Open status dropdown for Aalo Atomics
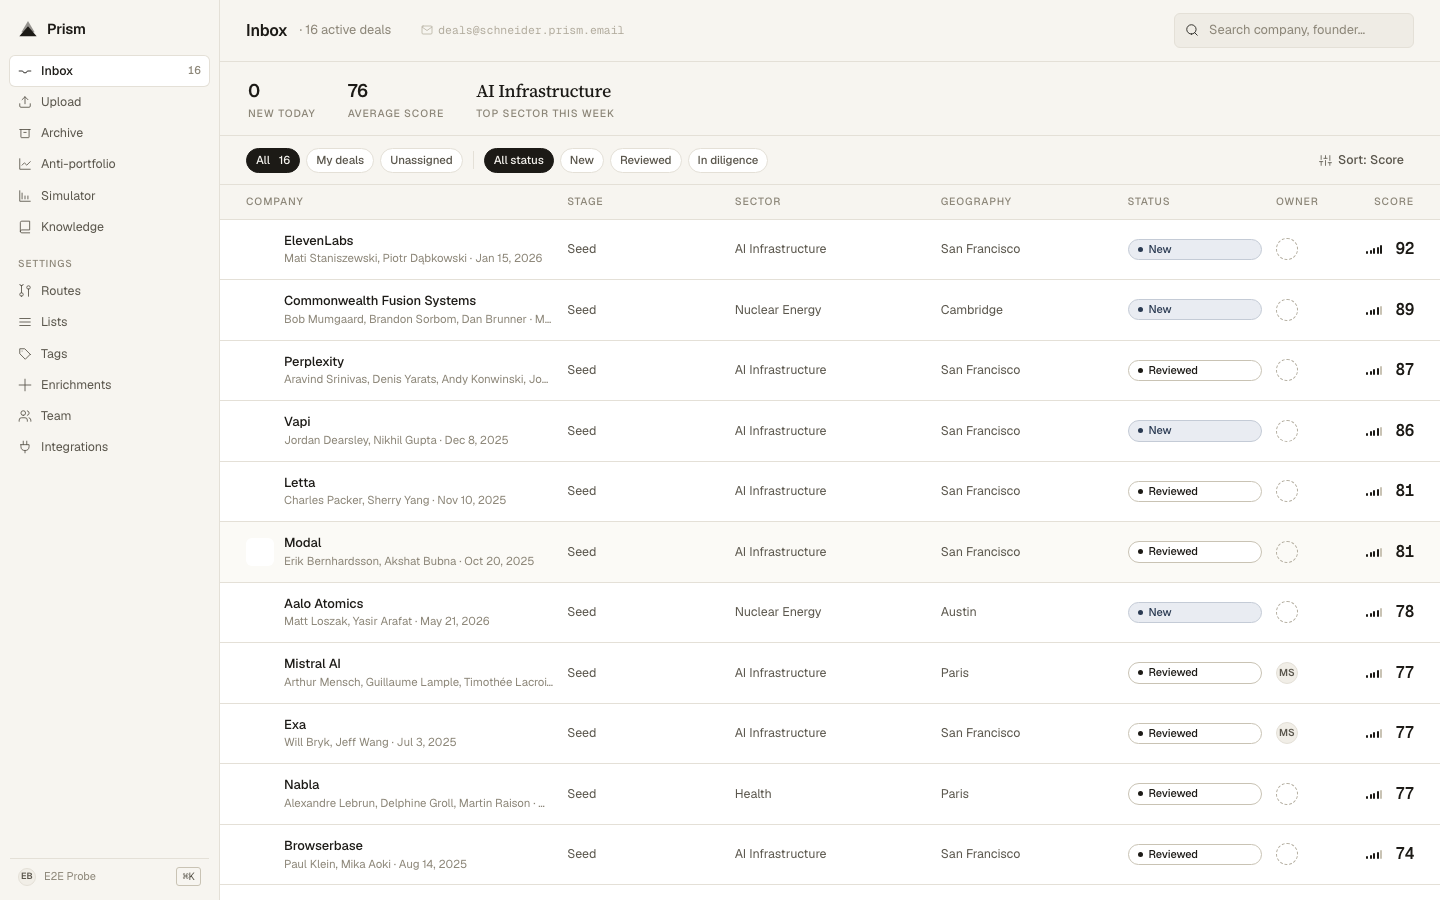1440x900 pixels. pos(1194,612)
